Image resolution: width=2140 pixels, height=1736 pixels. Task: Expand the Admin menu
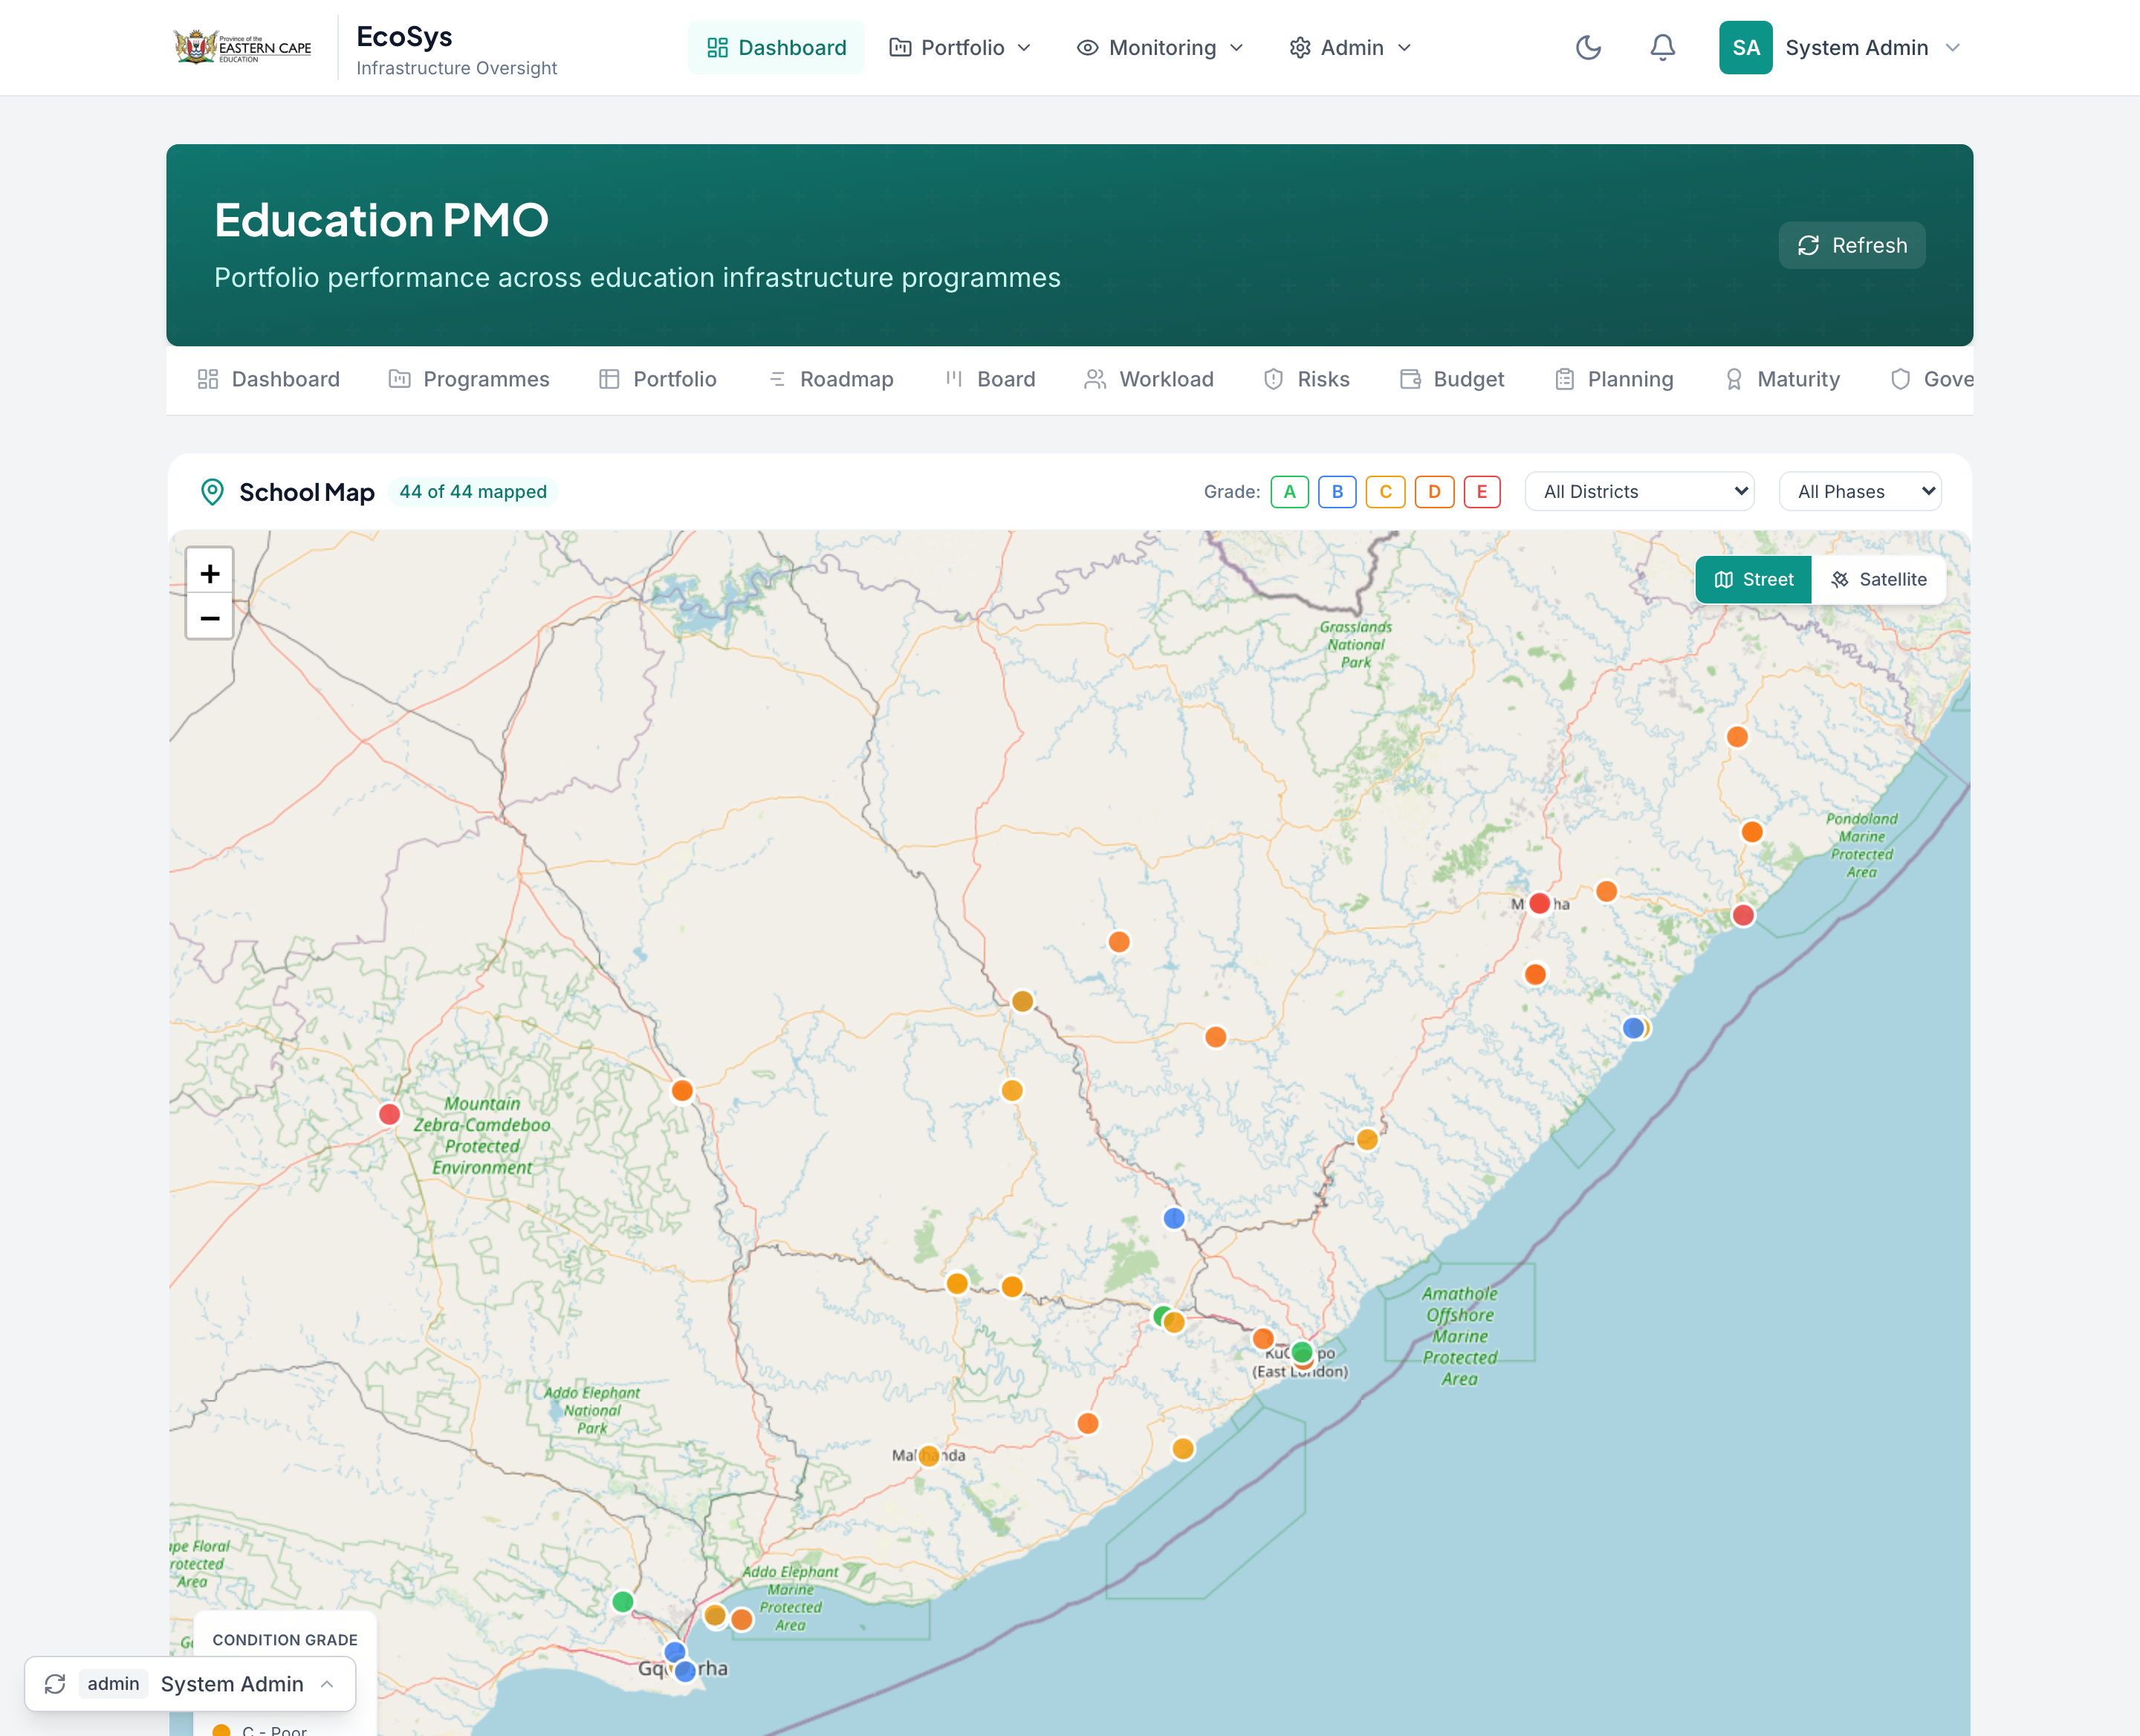pos(1349,47)
